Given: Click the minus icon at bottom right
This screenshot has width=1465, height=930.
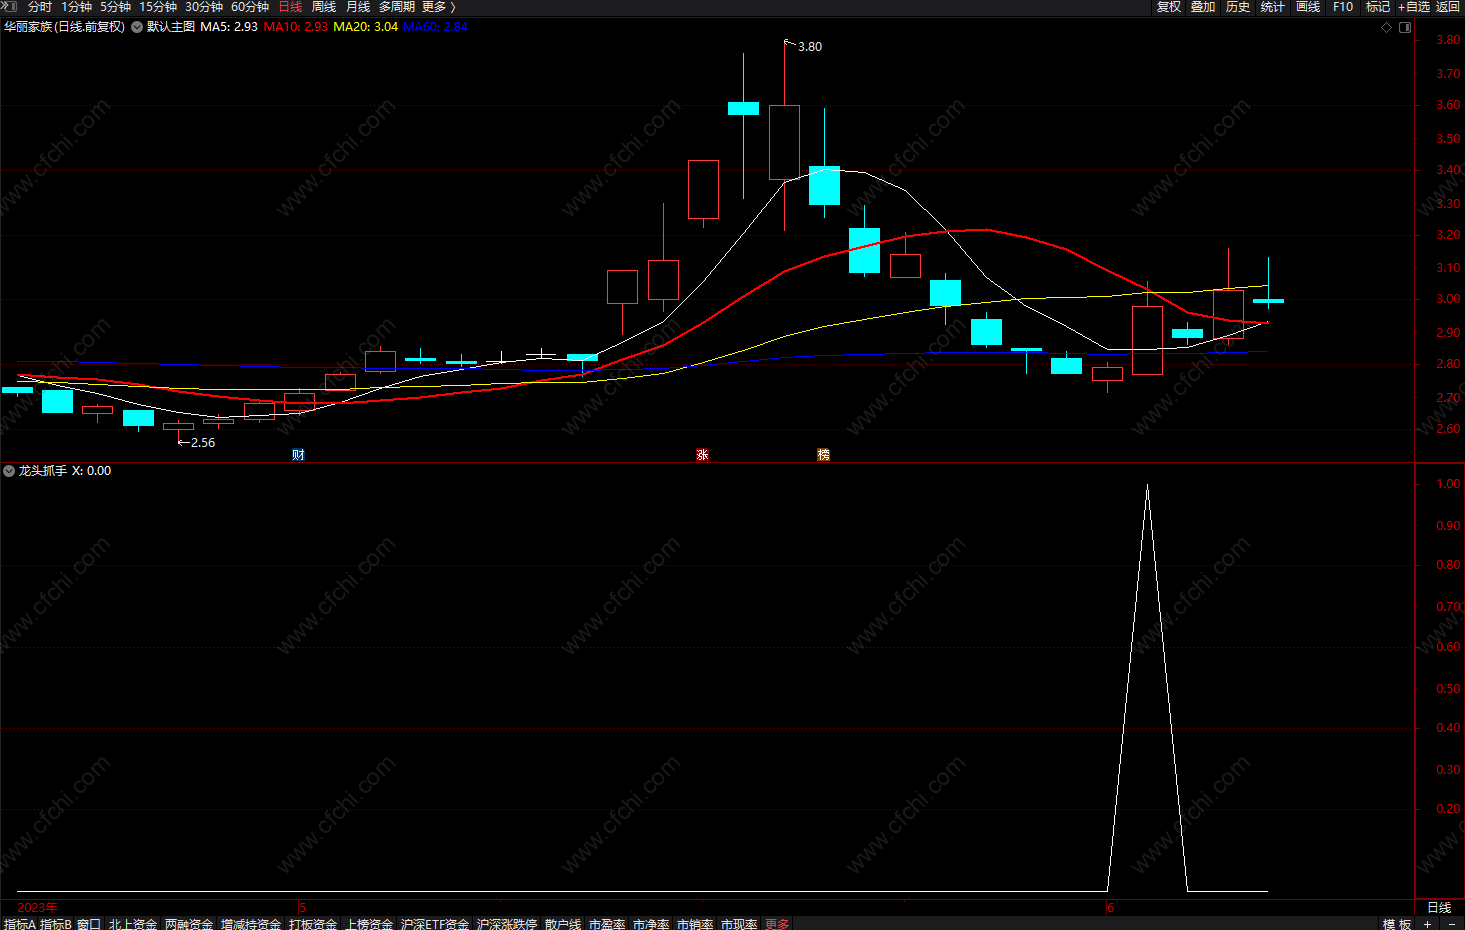Looking at the screenshot, I should point(1452,924).
